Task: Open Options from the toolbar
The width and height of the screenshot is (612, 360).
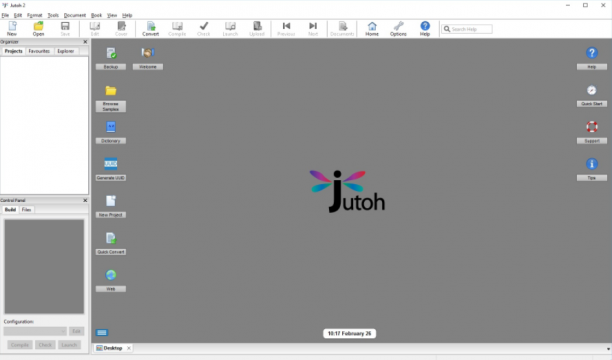Action: [398, 29]
